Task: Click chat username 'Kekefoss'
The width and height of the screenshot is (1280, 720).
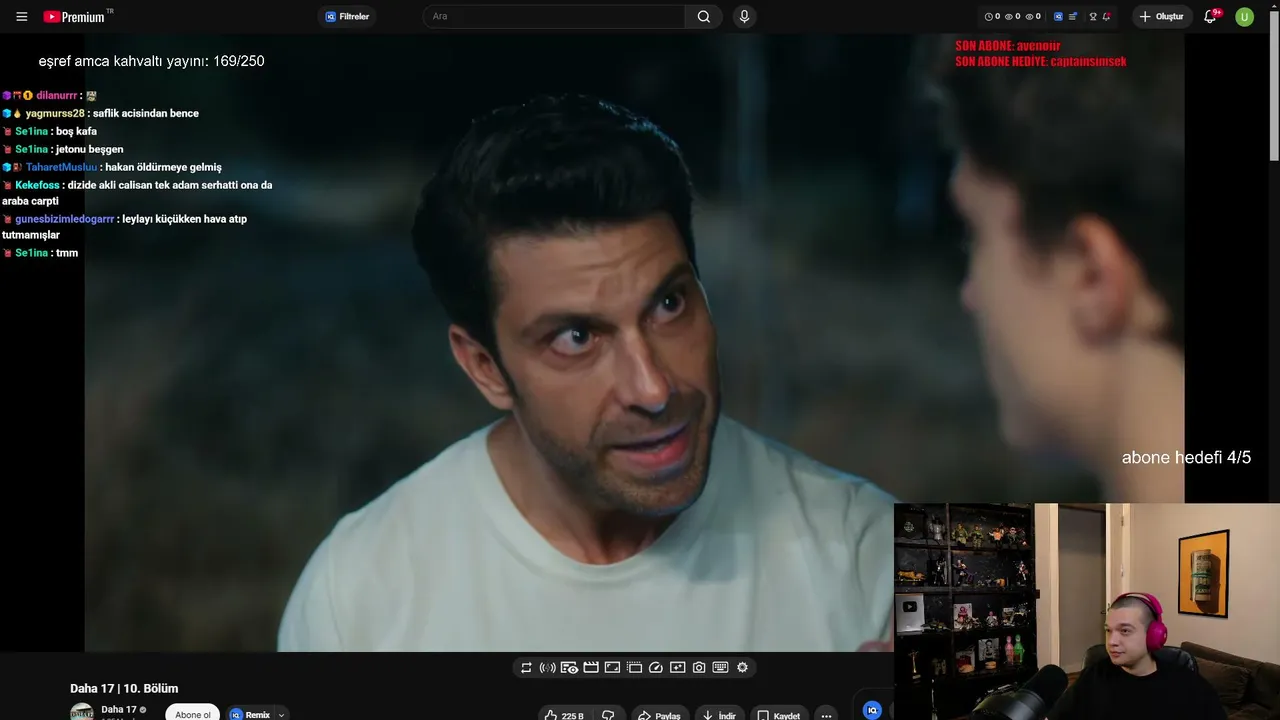Action: [x=37, y=185]
